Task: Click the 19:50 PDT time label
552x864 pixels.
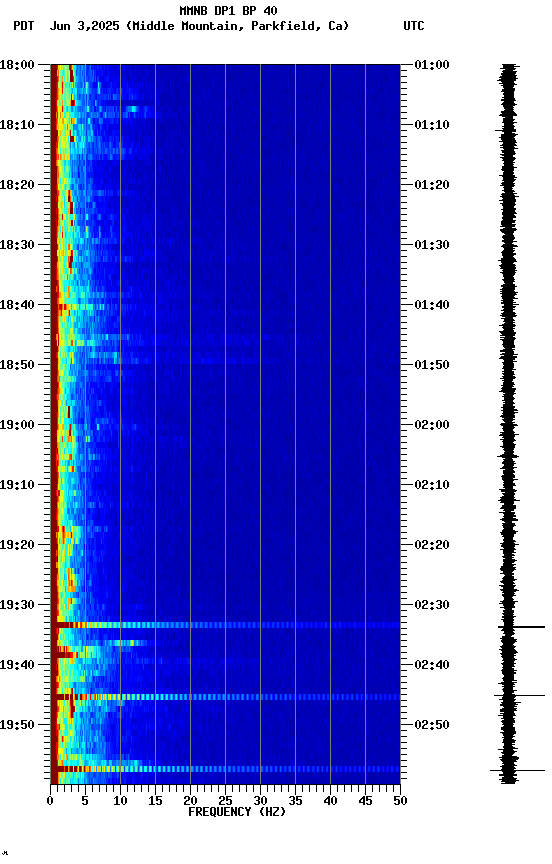Action: (x=17, y=725)
